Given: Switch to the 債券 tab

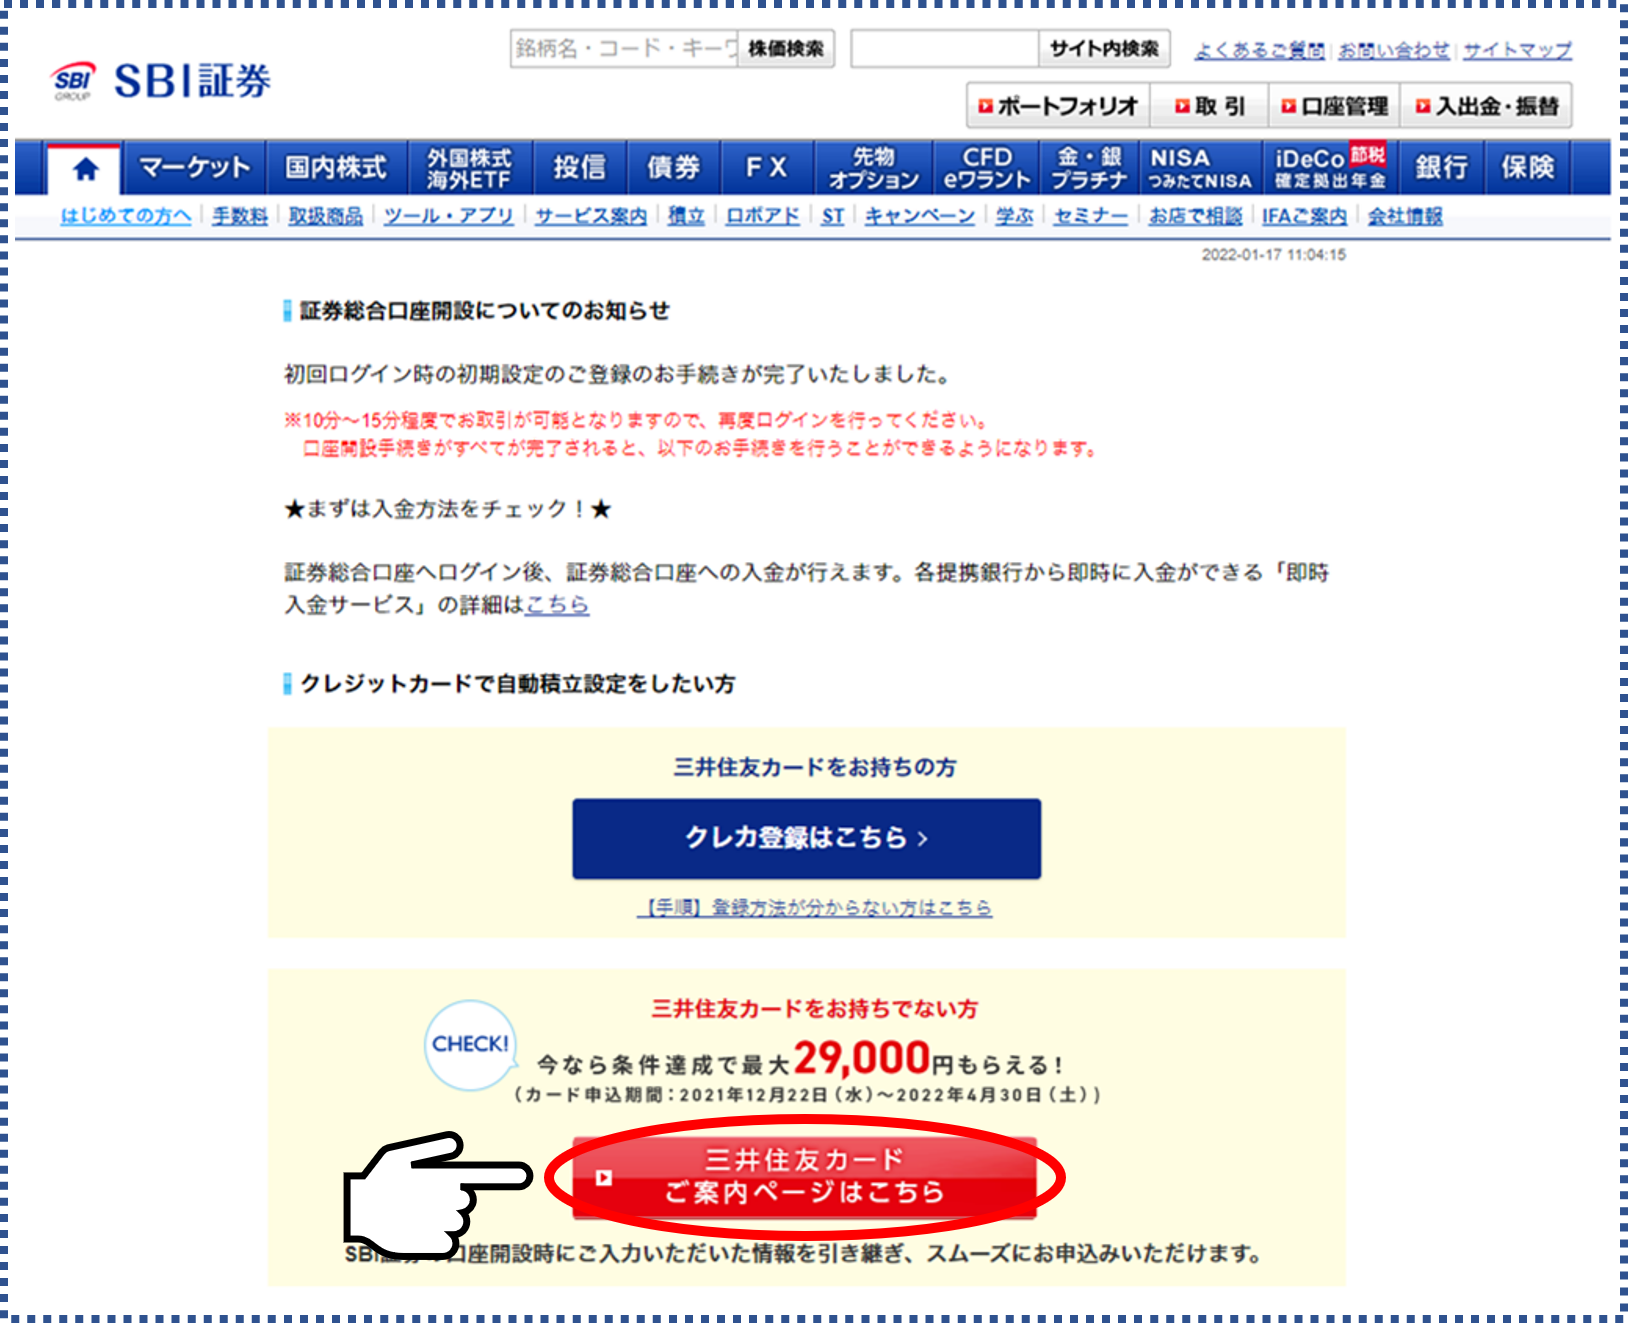Looking at the screenshot, I should [x=672, y=168].
